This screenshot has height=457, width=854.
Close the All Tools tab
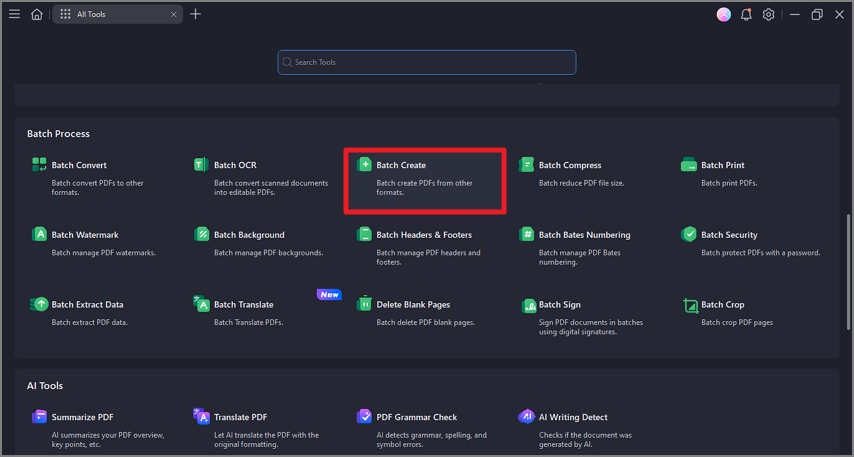(x=173, y=15)
